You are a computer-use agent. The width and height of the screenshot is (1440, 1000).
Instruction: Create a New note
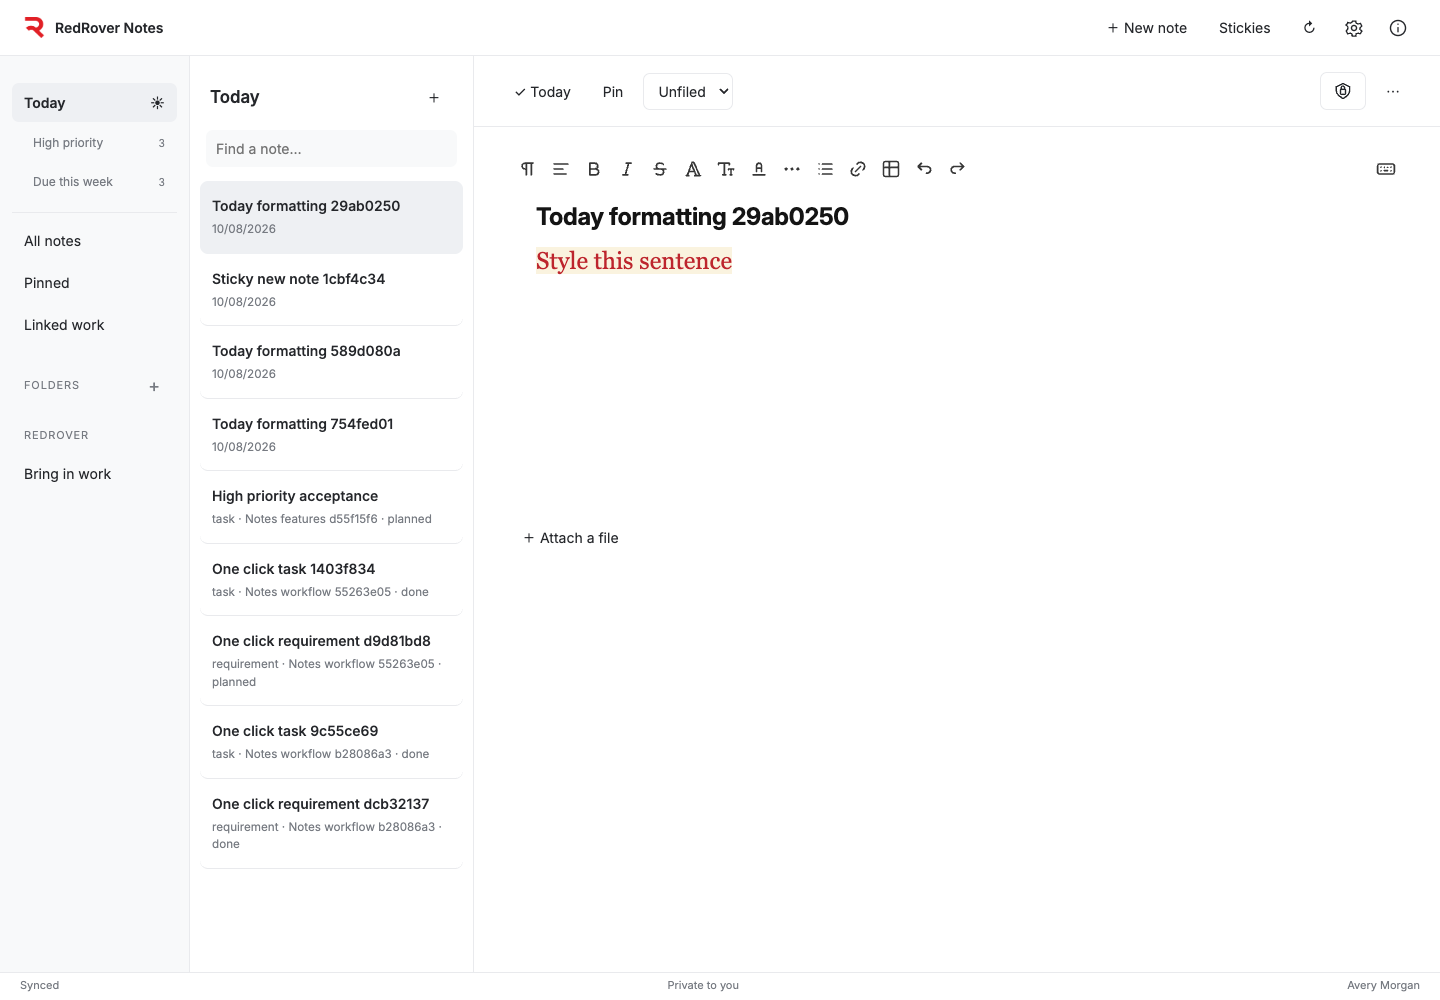coord(1146,28)
